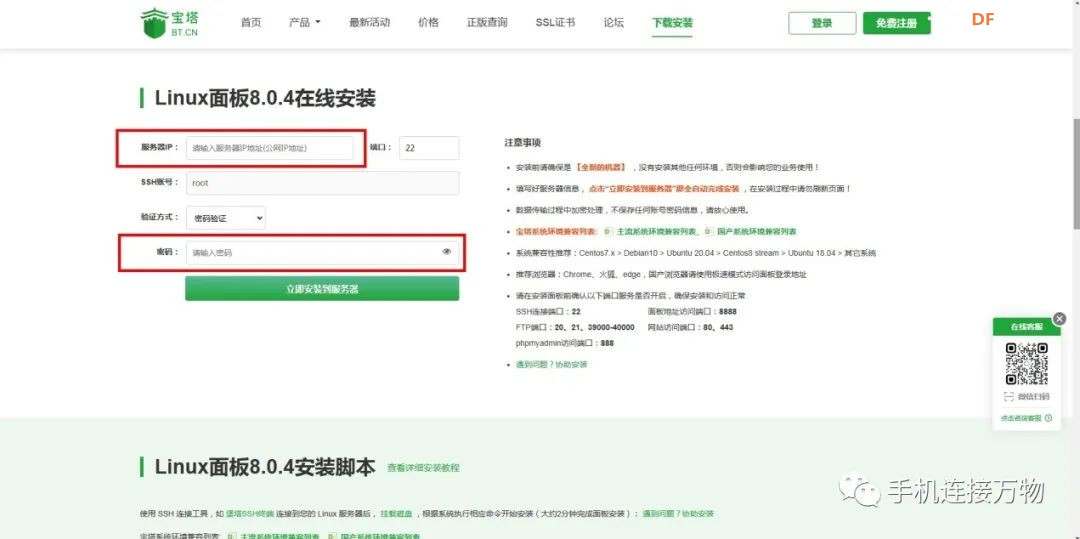Viewport: 1080px width, 539px height.
Task: Open 正版查询 in the top navigation
Action: [487, 23]
